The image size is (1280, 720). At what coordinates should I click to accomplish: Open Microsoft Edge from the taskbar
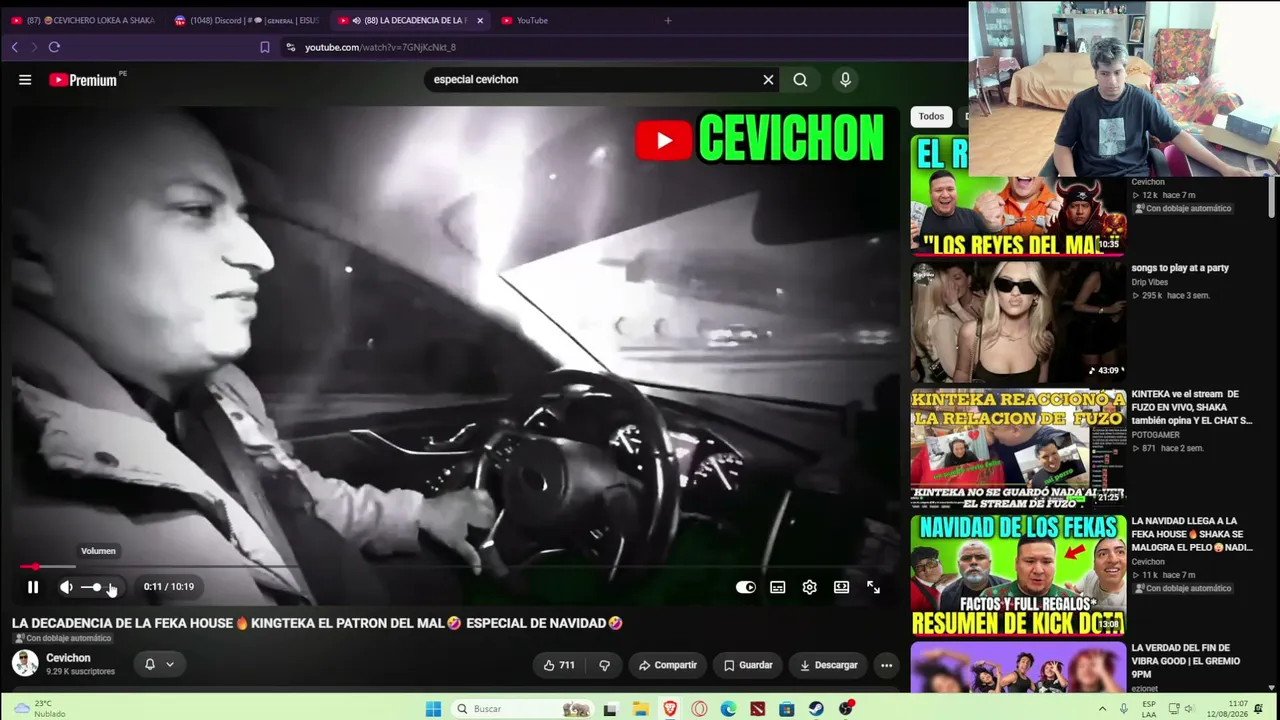tap(728, 709)
